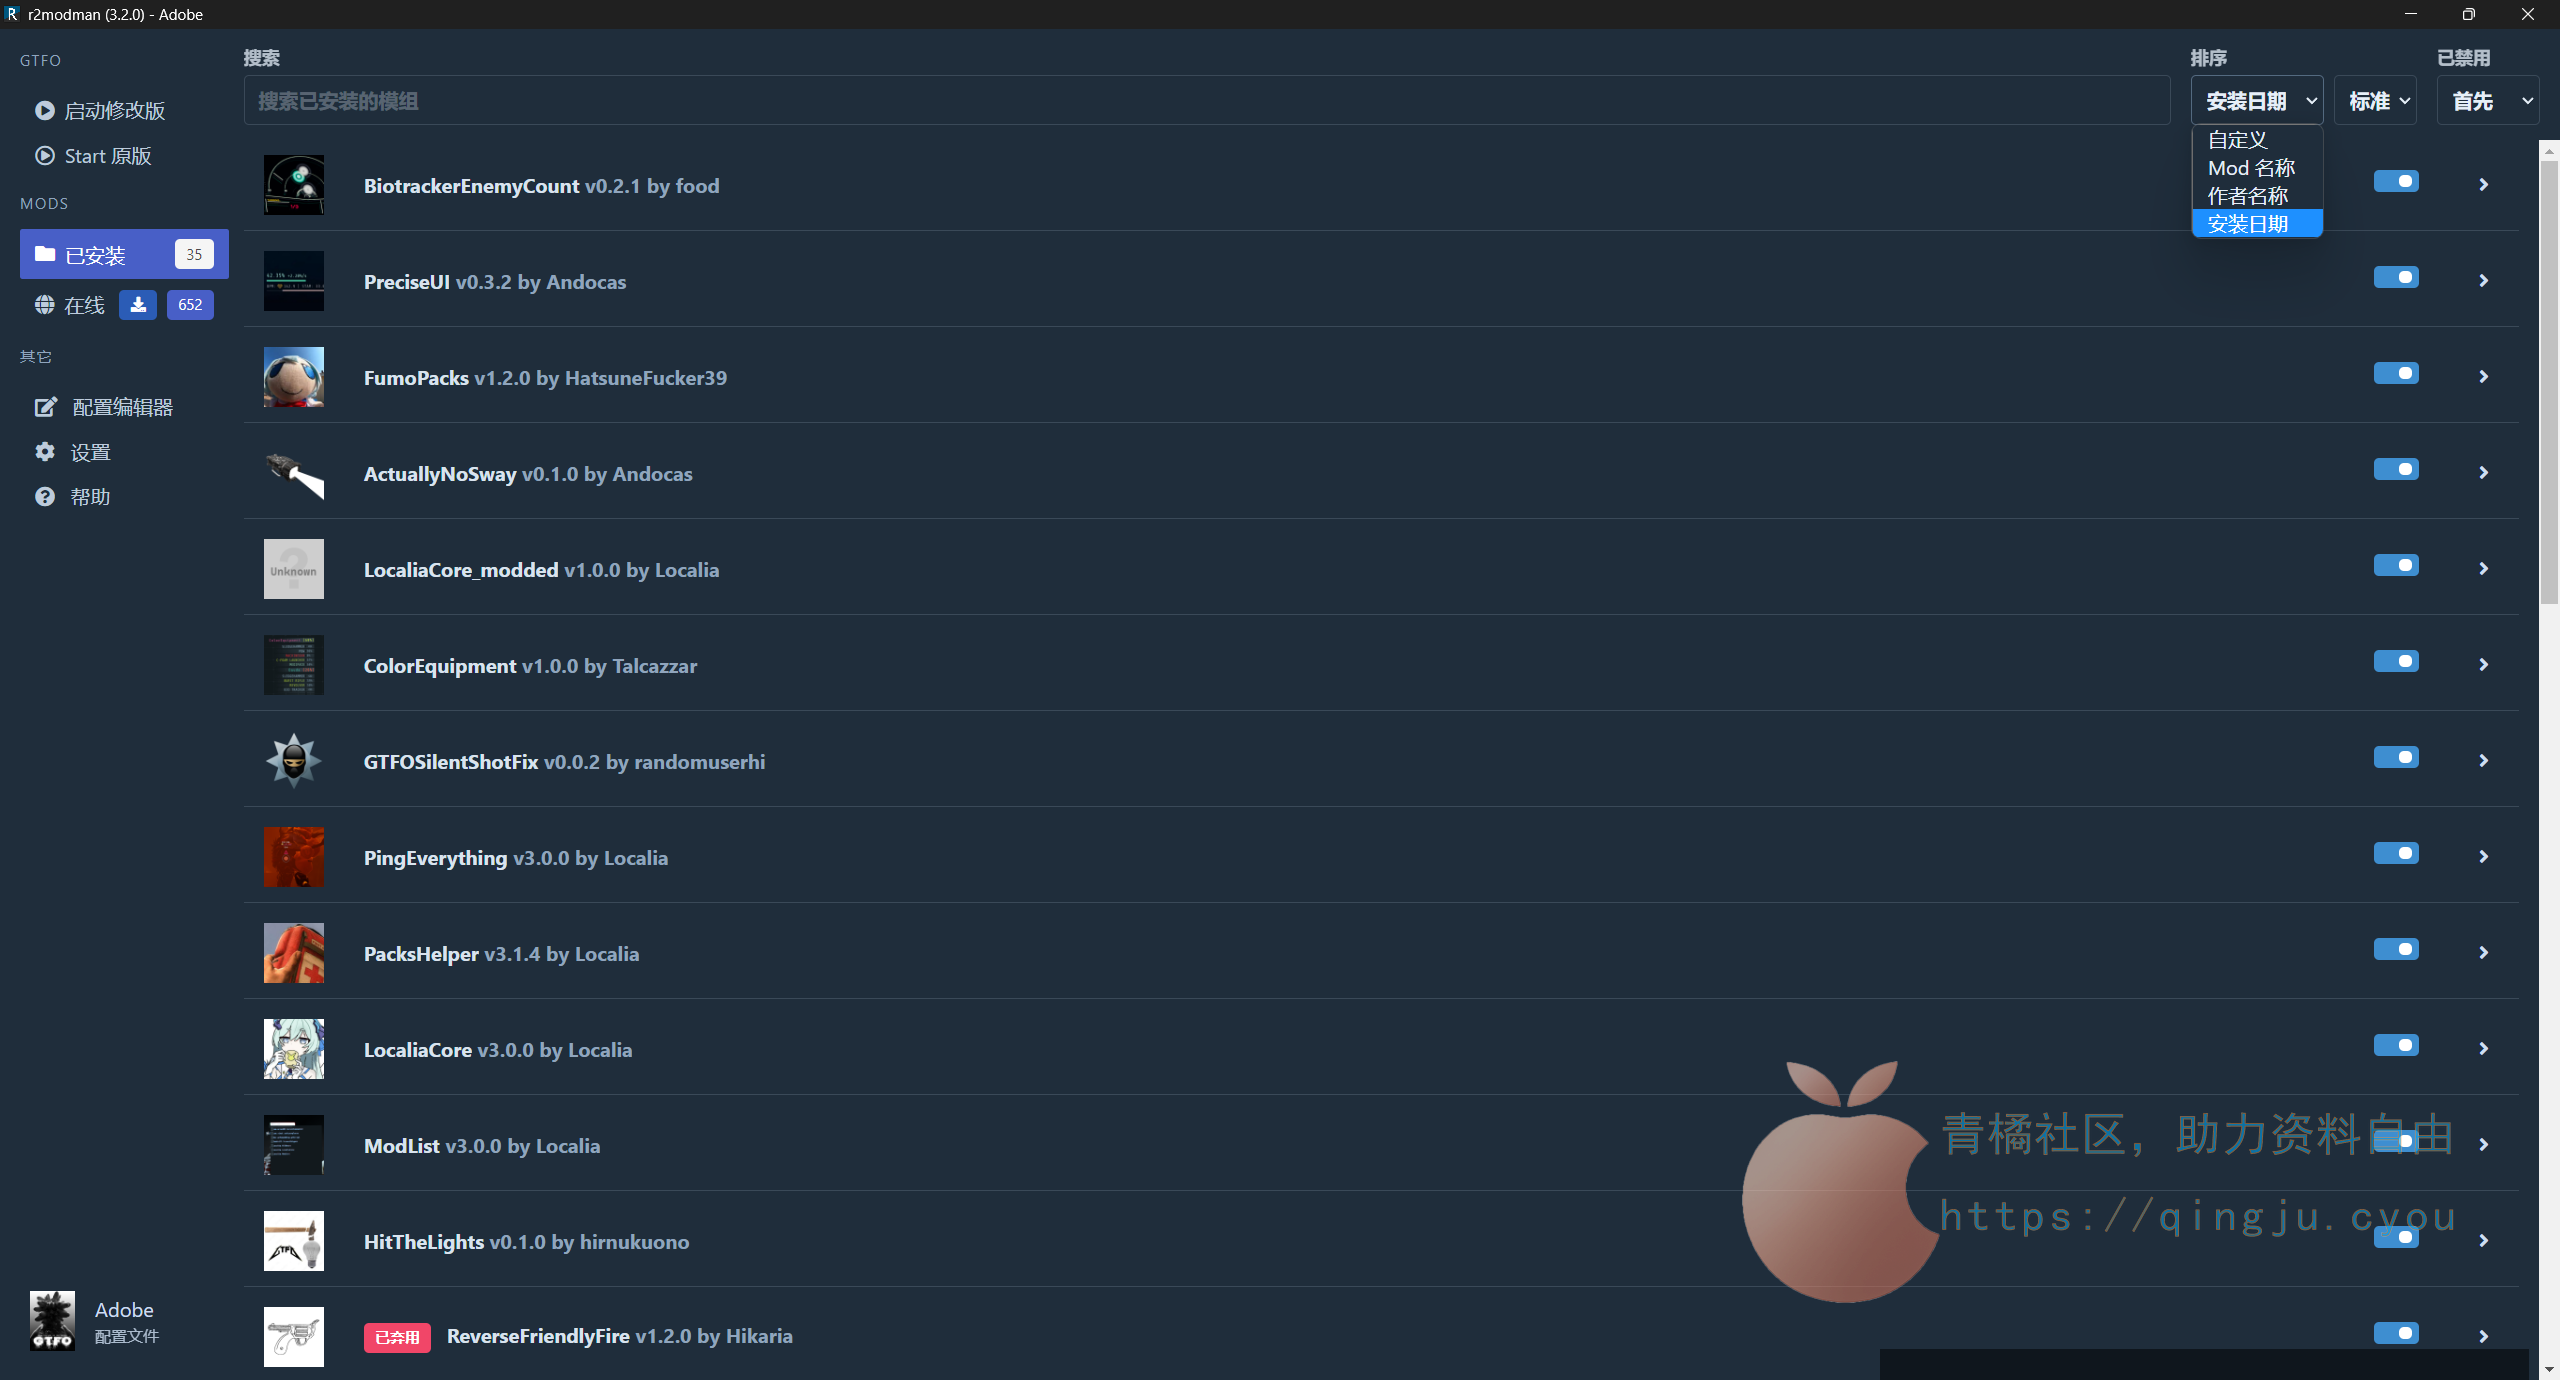Open 配置编辑器 edit icon

(46, 407)
